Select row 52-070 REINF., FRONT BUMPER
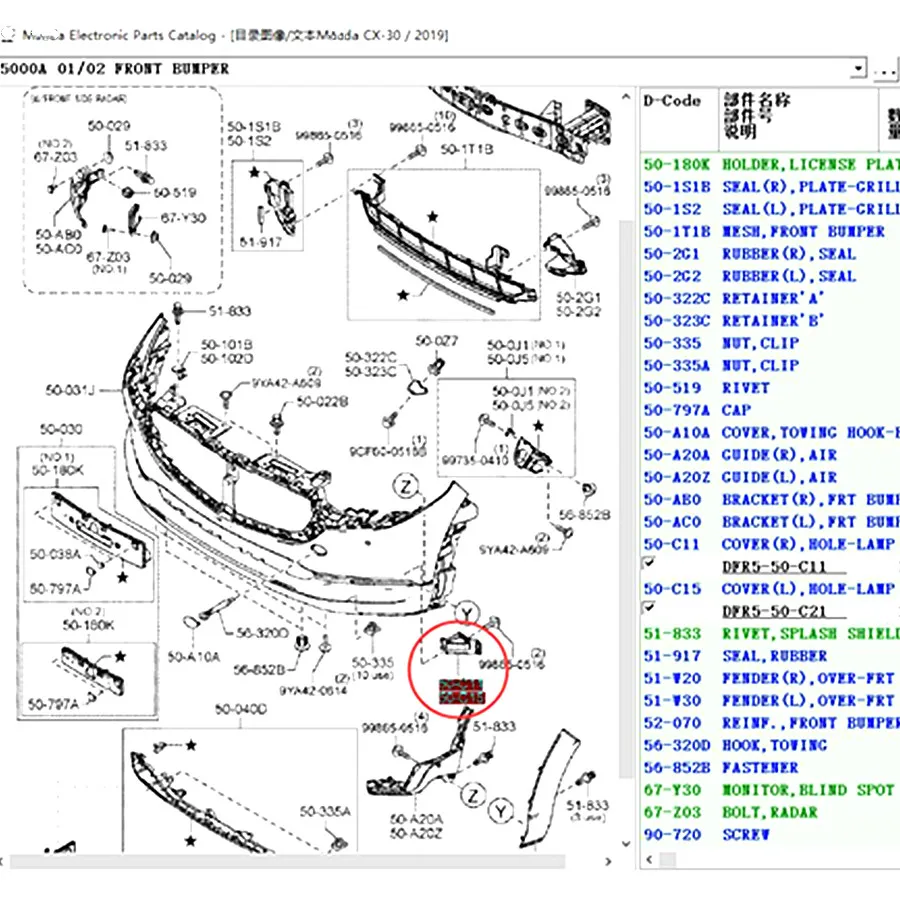This screenshot has height=900, width=900. click(x=770, y=723)
